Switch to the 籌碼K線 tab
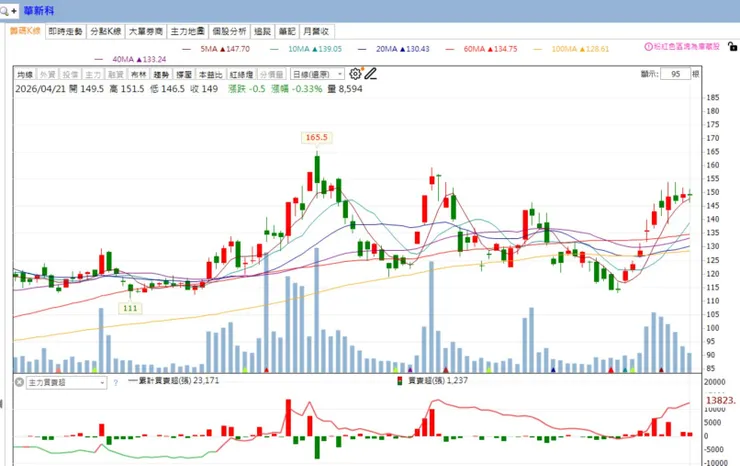Screen dimensions: 740x466 tap(25, 31)
